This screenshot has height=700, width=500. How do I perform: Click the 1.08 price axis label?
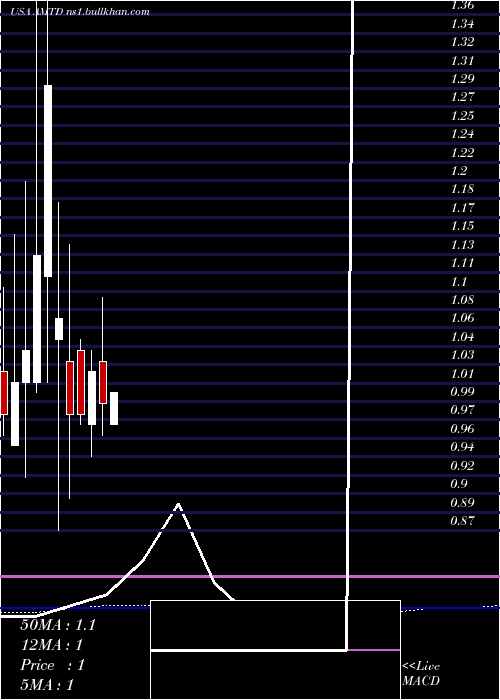point(462,300)
